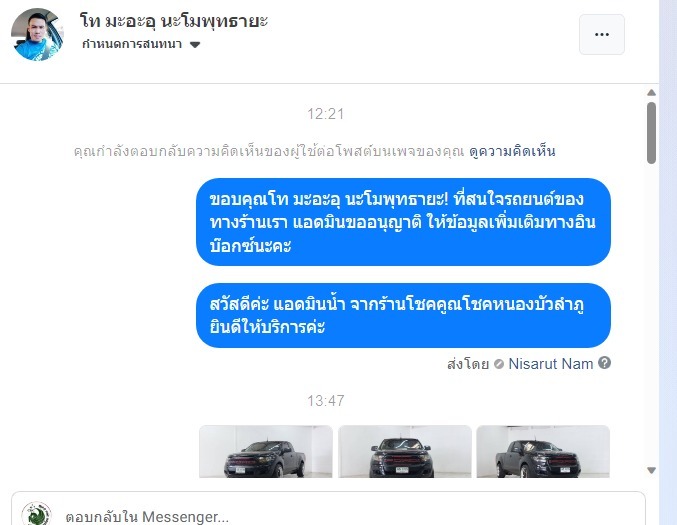Open the three-dots options menu
Image resolution: width=677 pixels, height=525 pixels.
(x=601, y=35)
